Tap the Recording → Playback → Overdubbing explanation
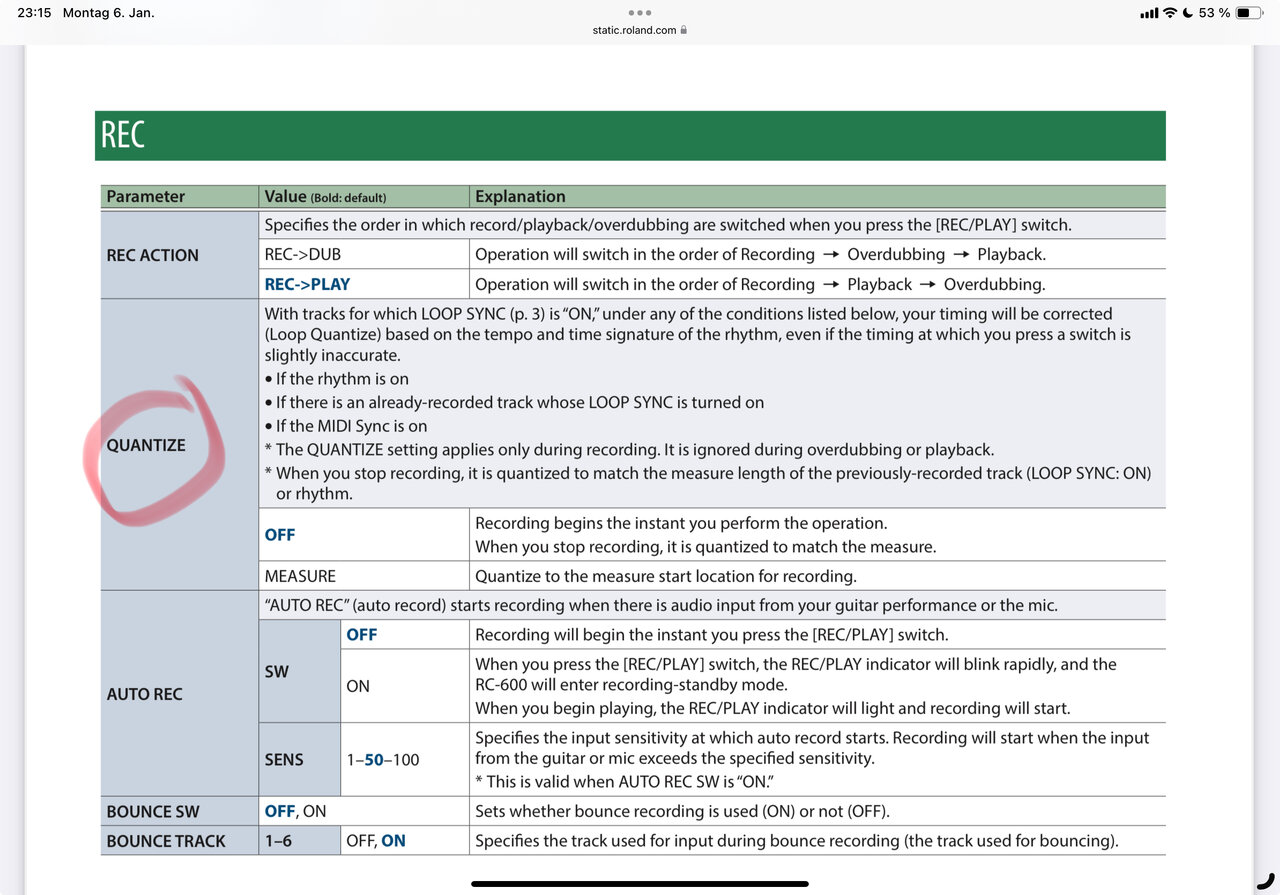Image resolution: width=1280 pixels, height=895 pixels. pos(760,284)
